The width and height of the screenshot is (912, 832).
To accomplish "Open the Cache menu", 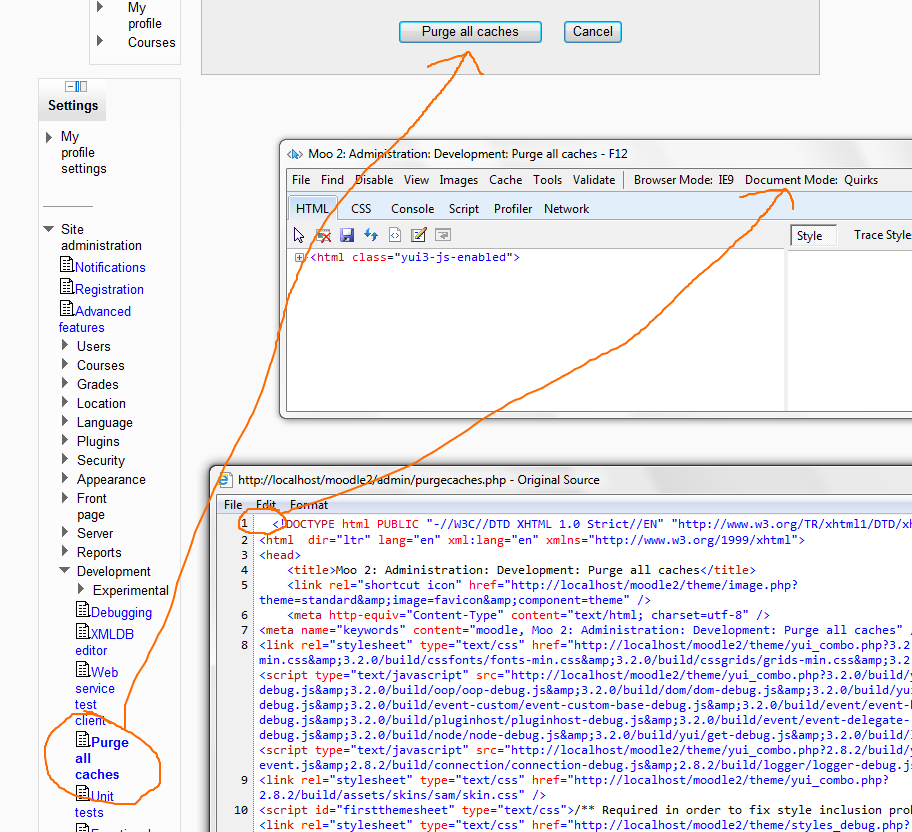I will click(x=505, y=180).
